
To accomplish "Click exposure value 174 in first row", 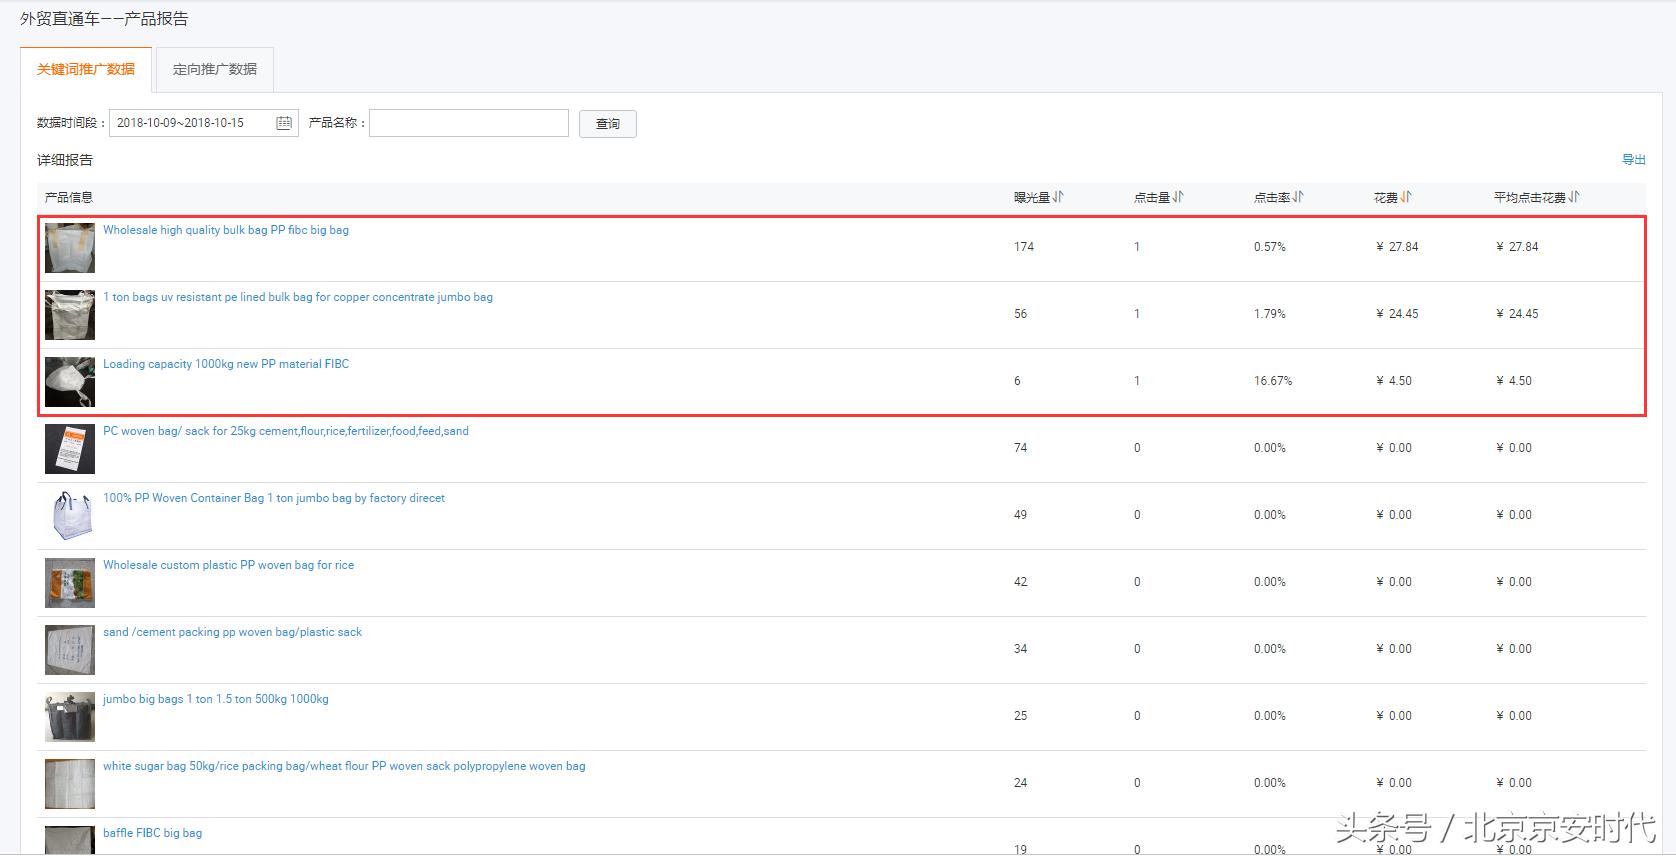I will tap(1024, 247).
